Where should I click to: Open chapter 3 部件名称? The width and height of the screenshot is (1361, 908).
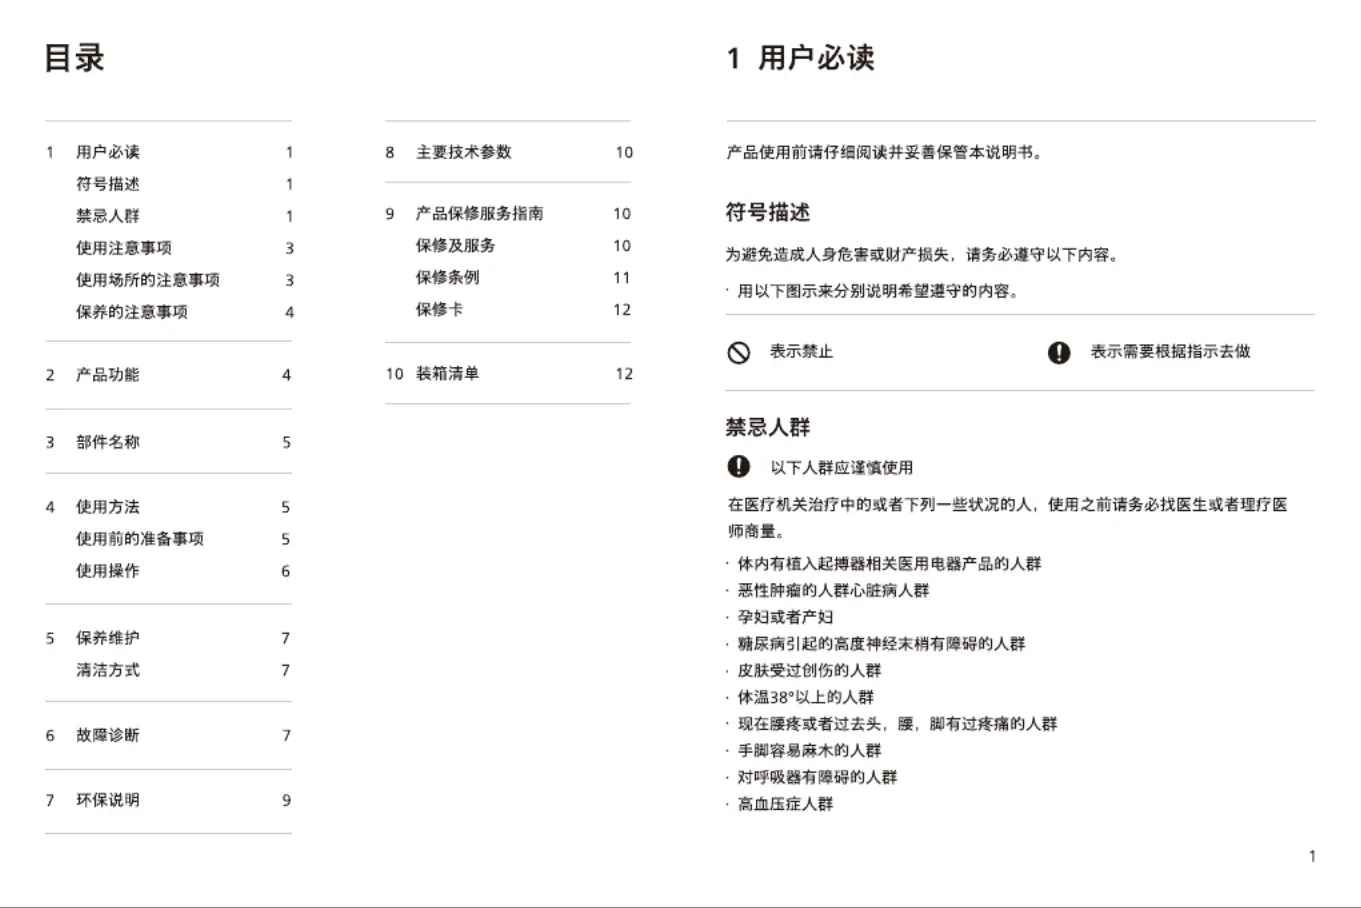[x=108, y=442]
